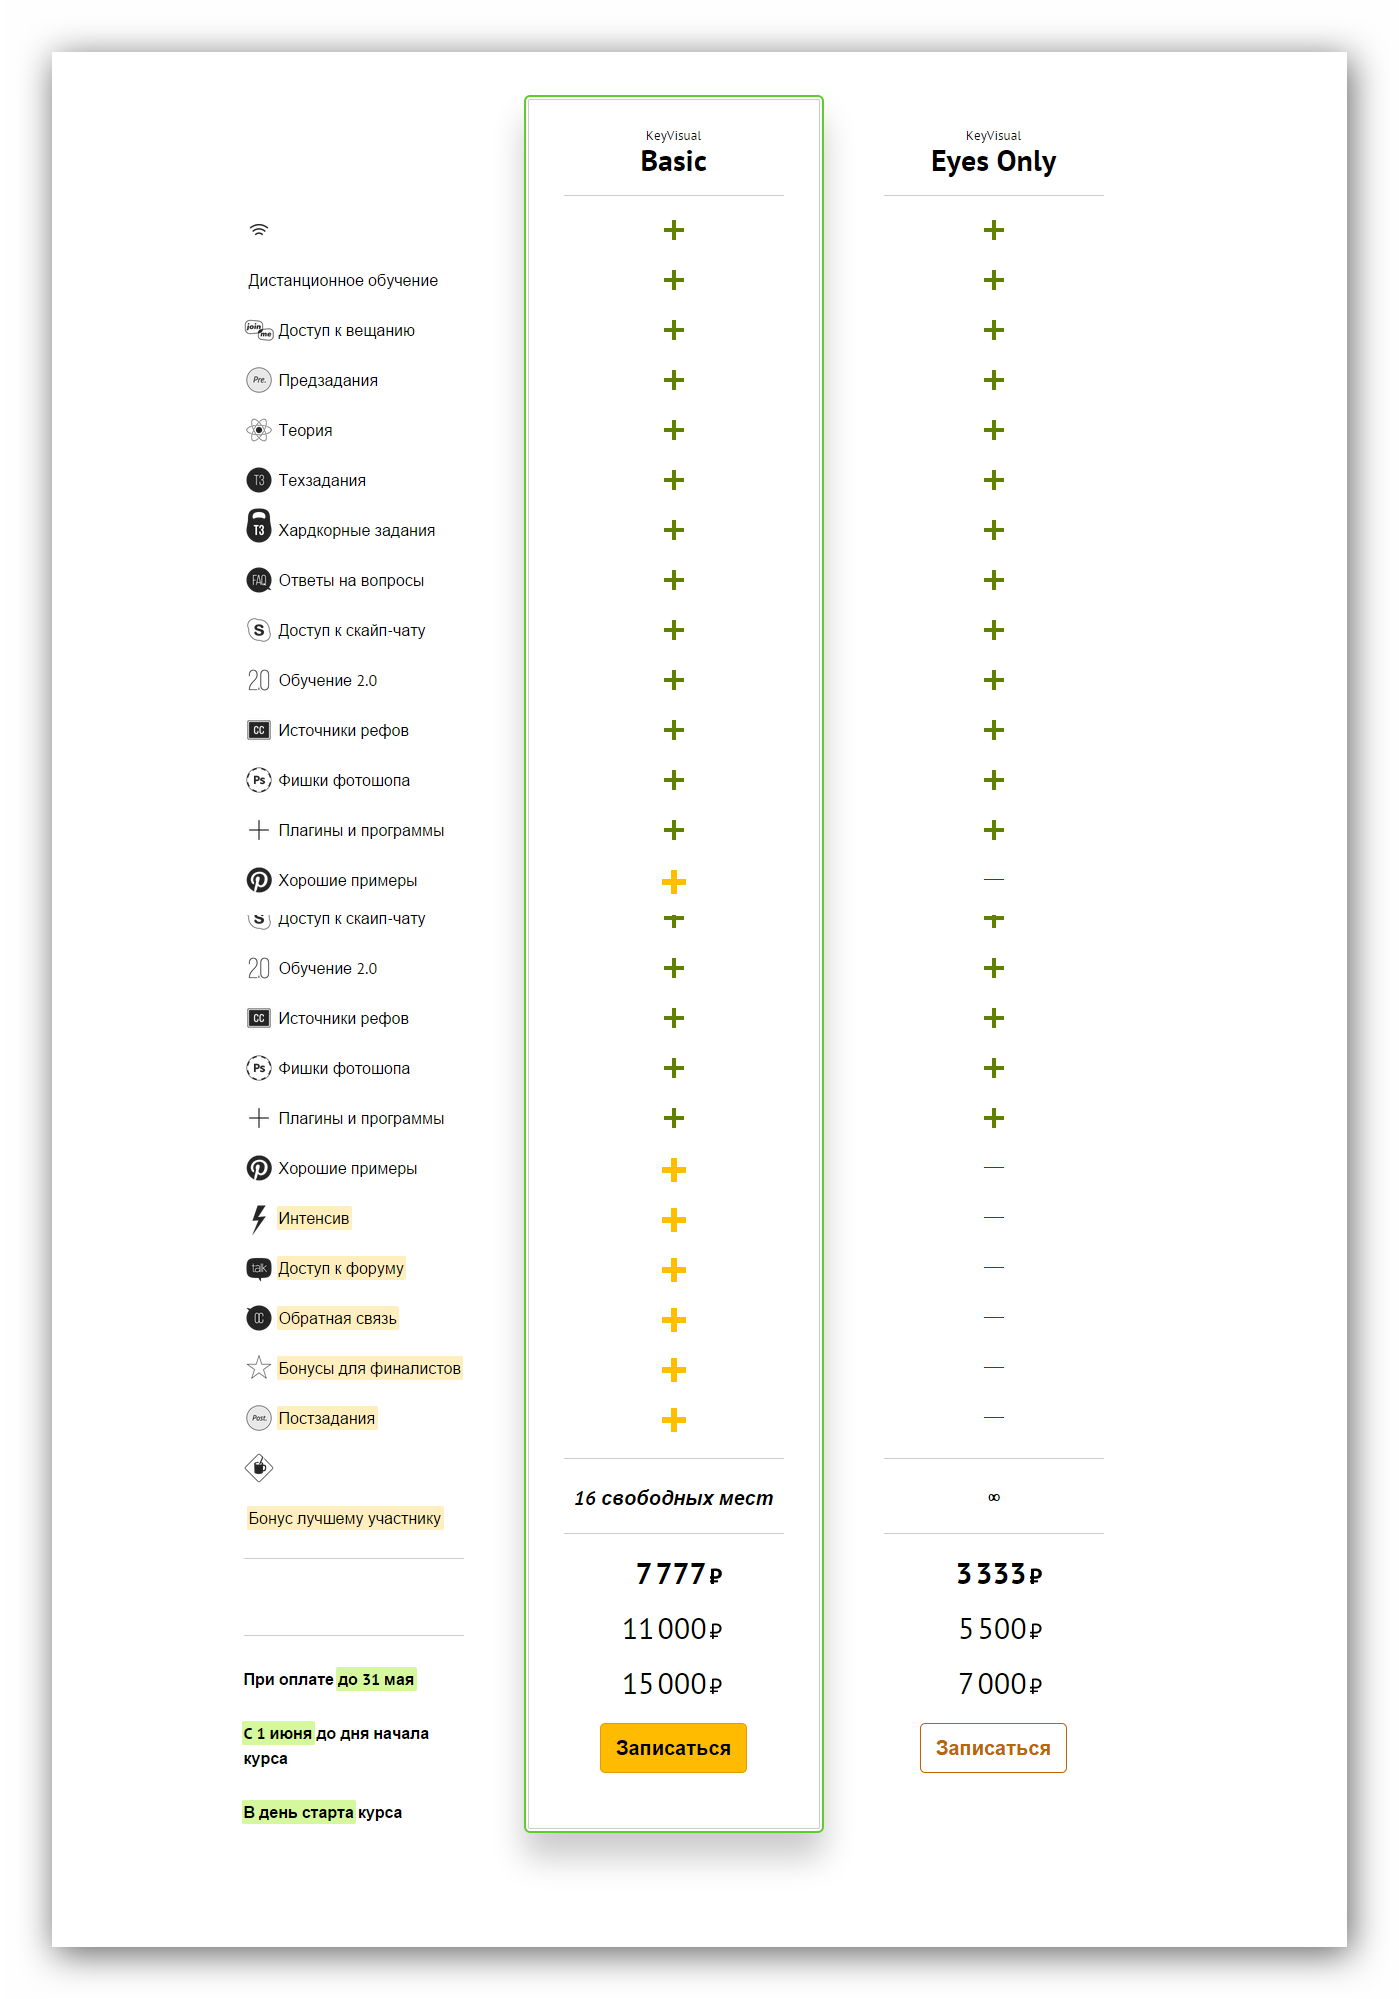The height and width of the screenshot is (1999, 1399).
Task: Select the Basic plan heading
Action: 673,161
